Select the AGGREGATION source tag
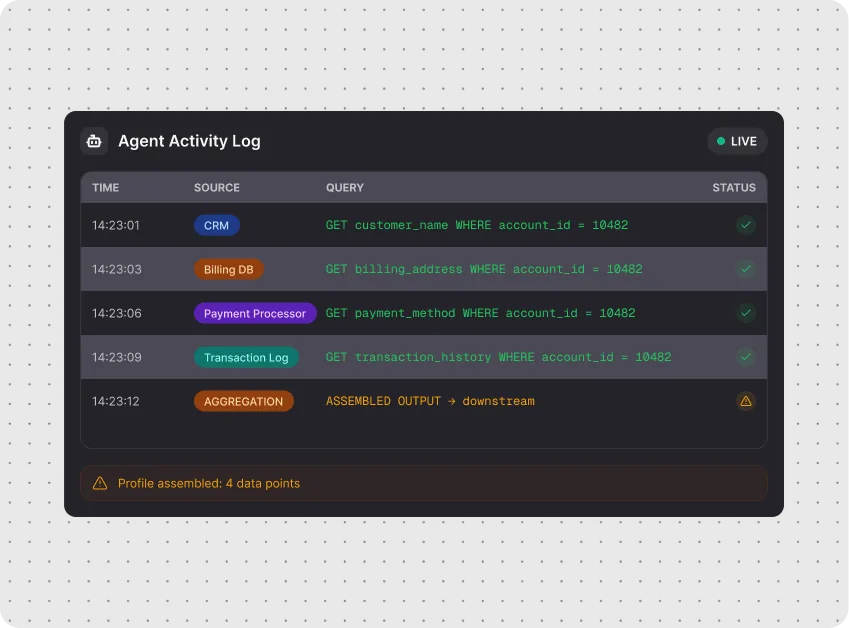This screenshot has width=849, height=628. pyautogui.click(x=244, y=401)
